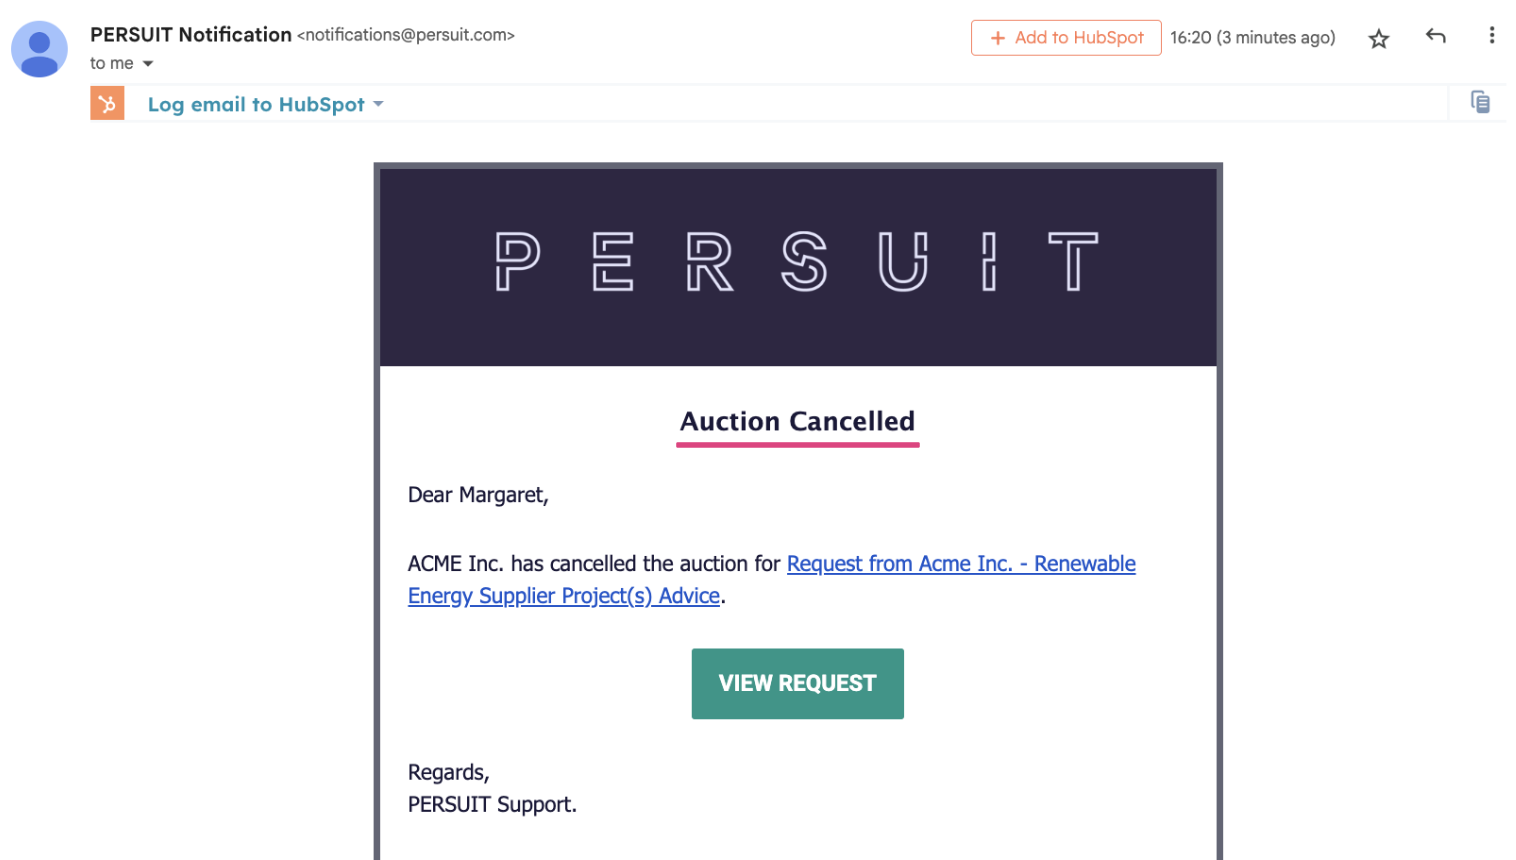Open the Log email to HubSpot caret
The width and height of the screenshot is (1516, 860).
378,104
